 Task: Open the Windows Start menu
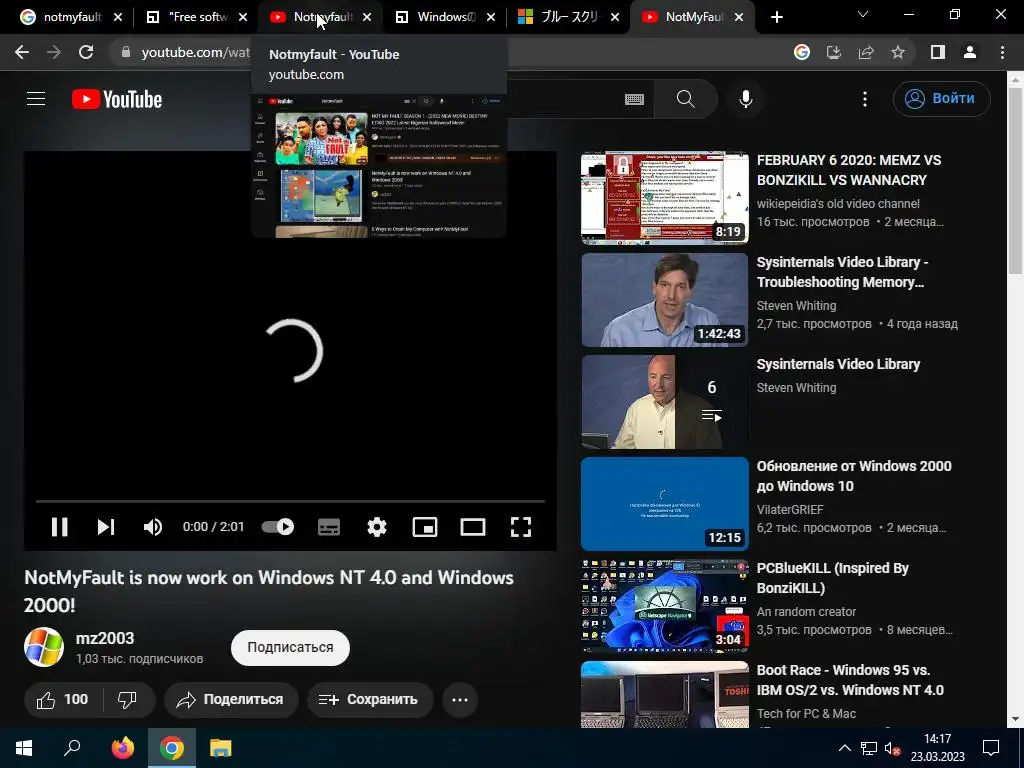24,748
